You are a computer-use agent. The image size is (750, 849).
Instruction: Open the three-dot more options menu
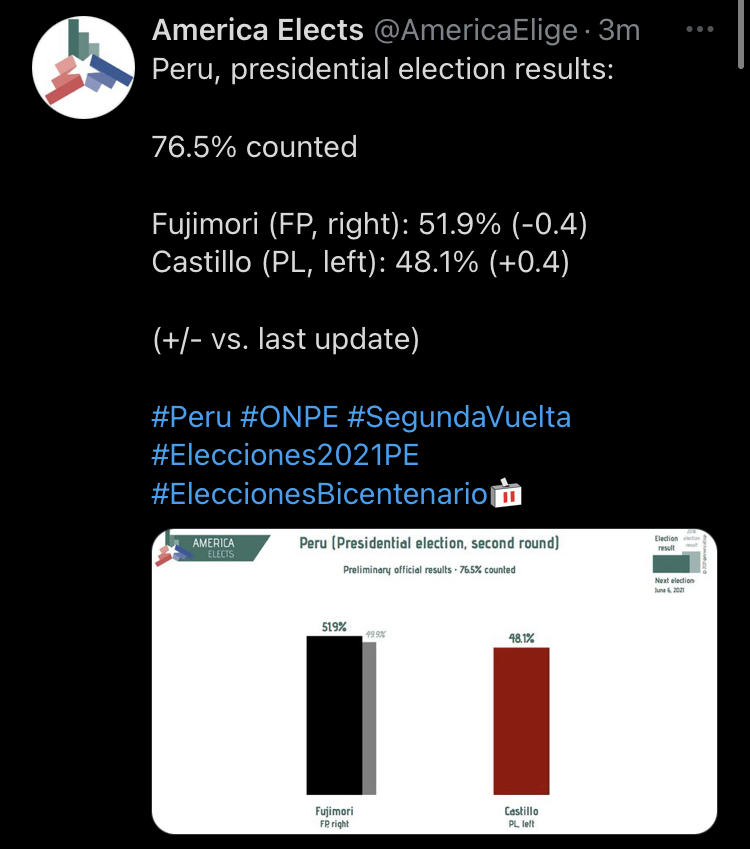click(700, 29)
